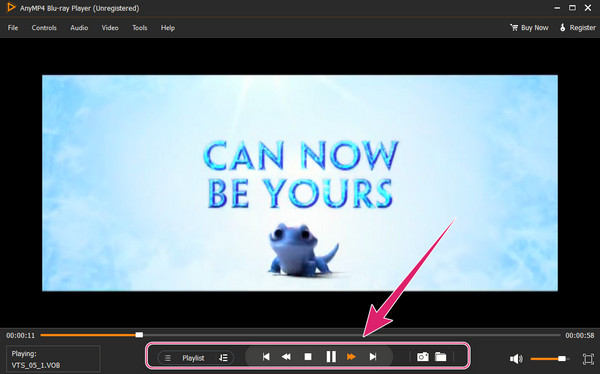
Task: Open the Audio menu
Action: tap(79, 28)
